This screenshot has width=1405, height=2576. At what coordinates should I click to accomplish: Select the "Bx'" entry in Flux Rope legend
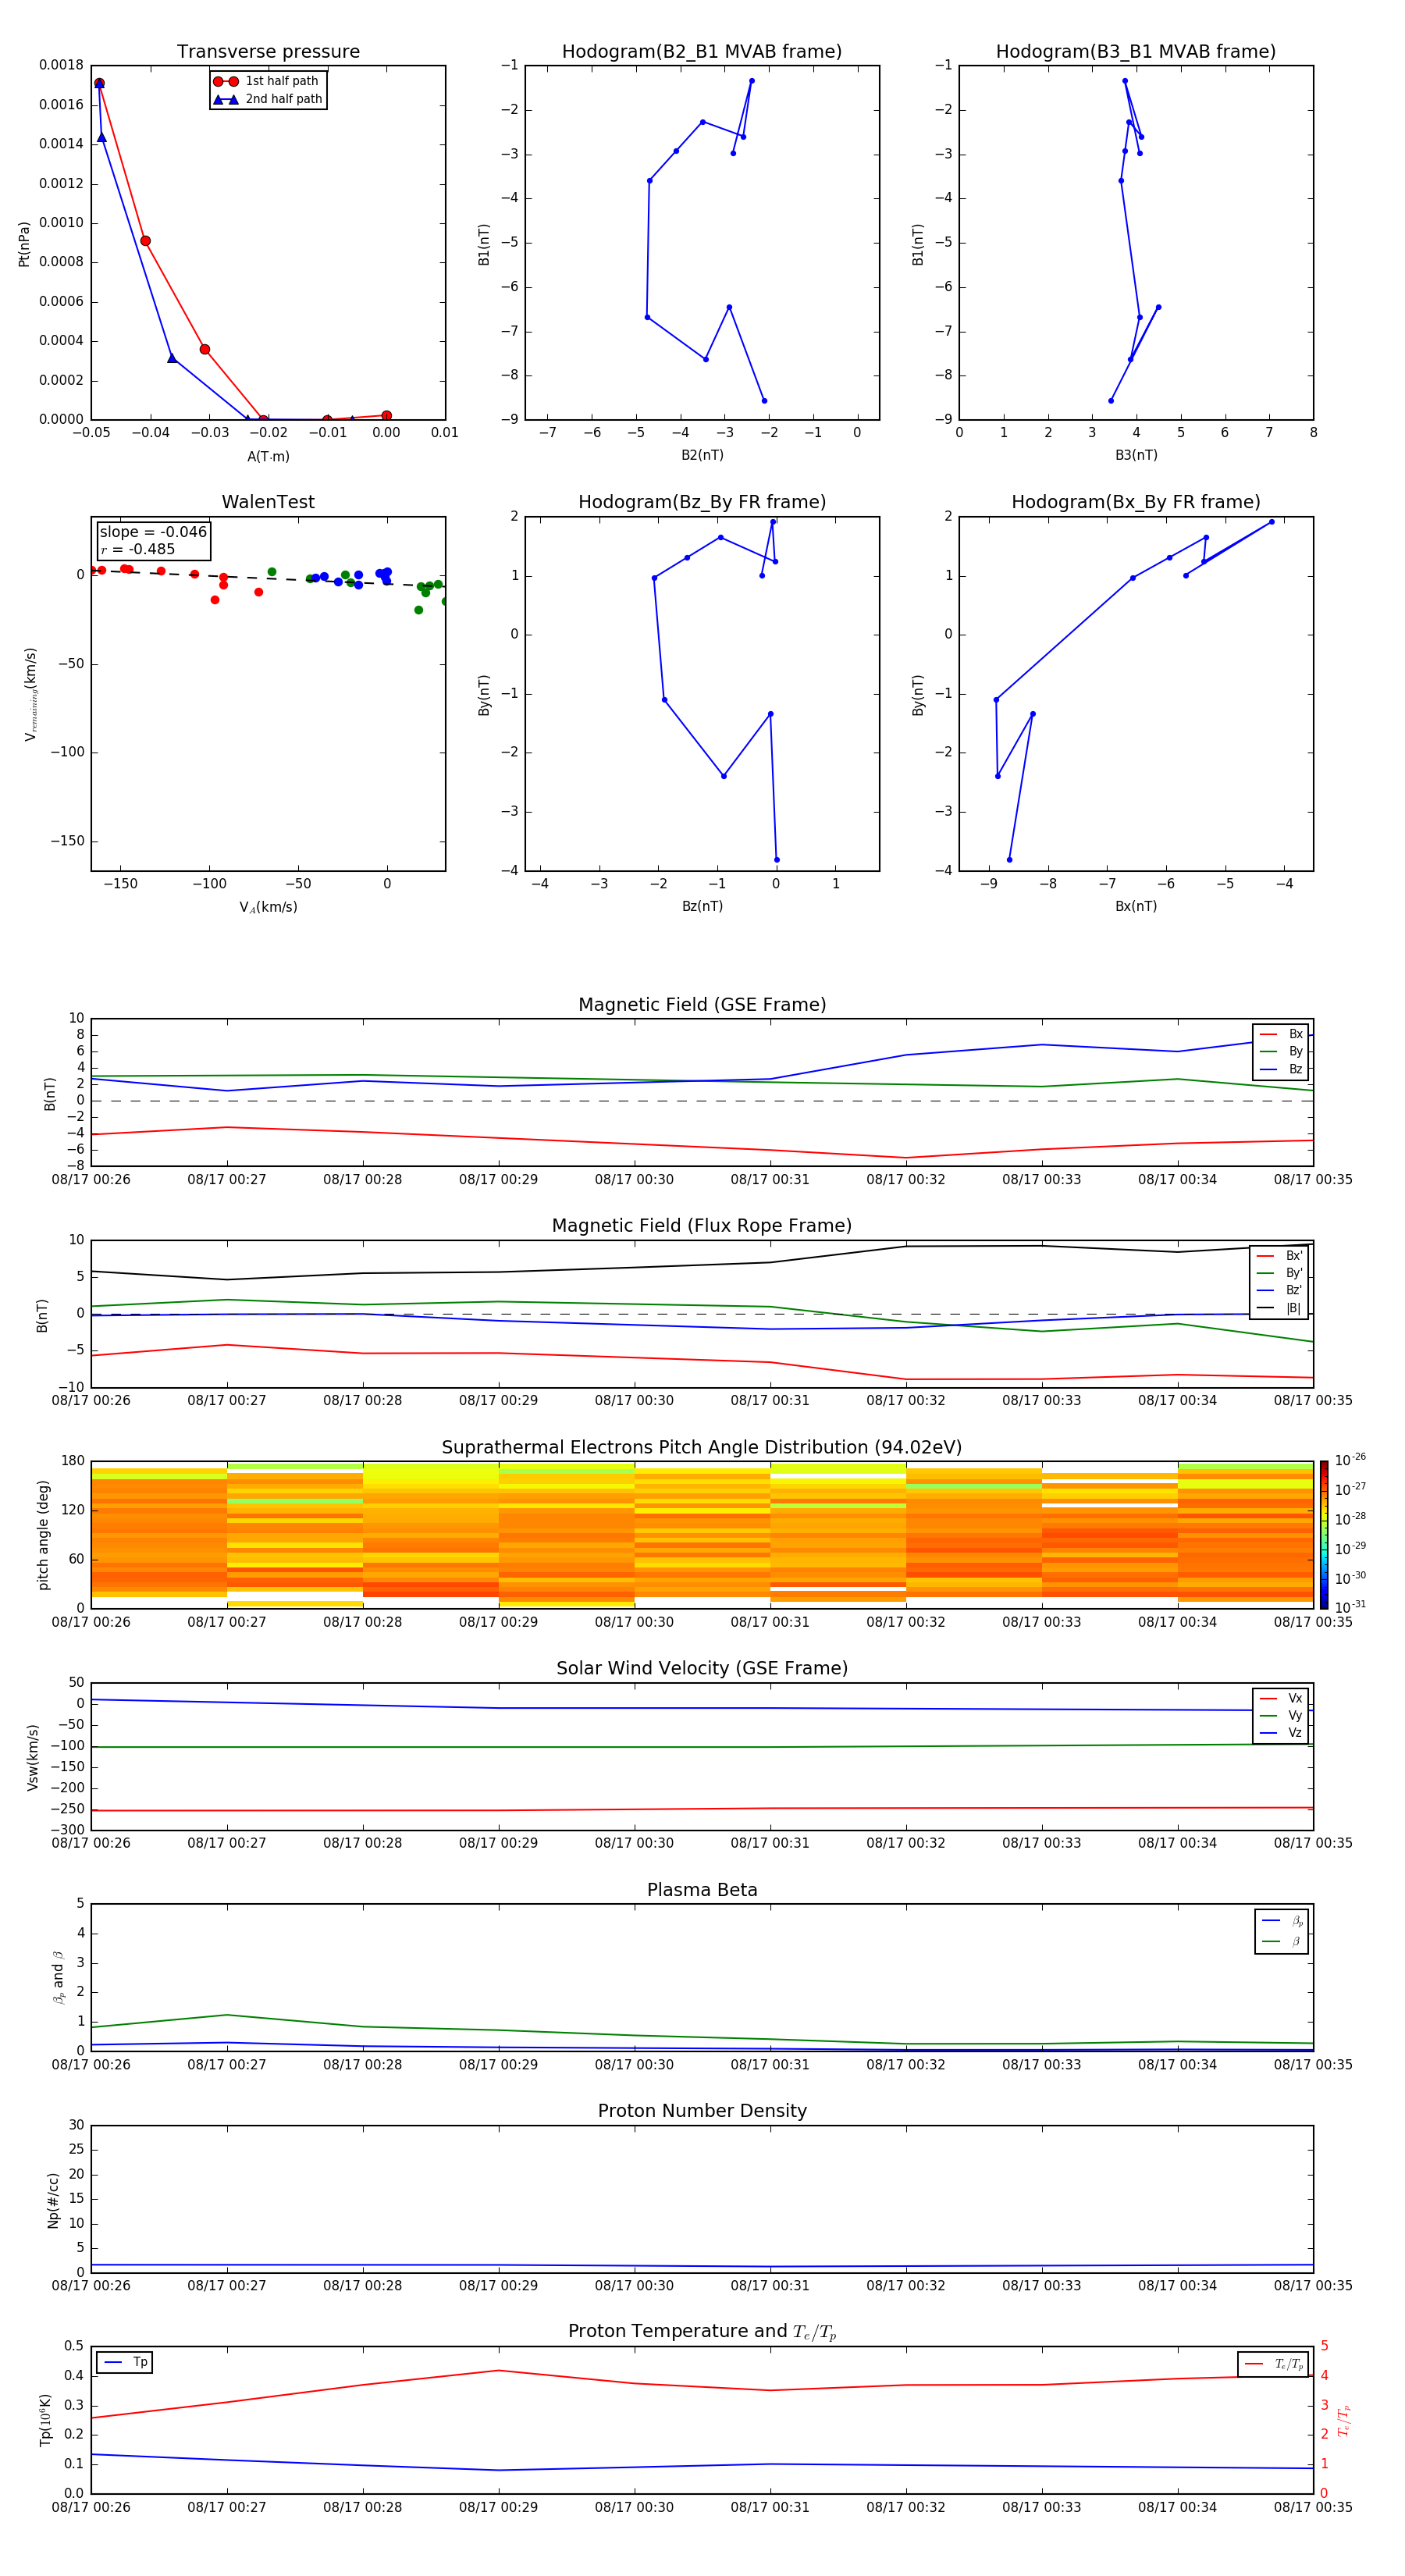click(1279, 1256)
